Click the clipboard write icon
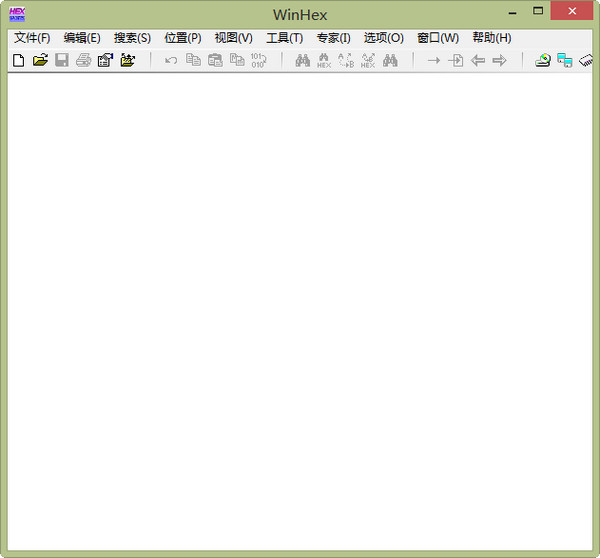Image resolution: width=600 pixels, height=558 pixels. [215, 60]
